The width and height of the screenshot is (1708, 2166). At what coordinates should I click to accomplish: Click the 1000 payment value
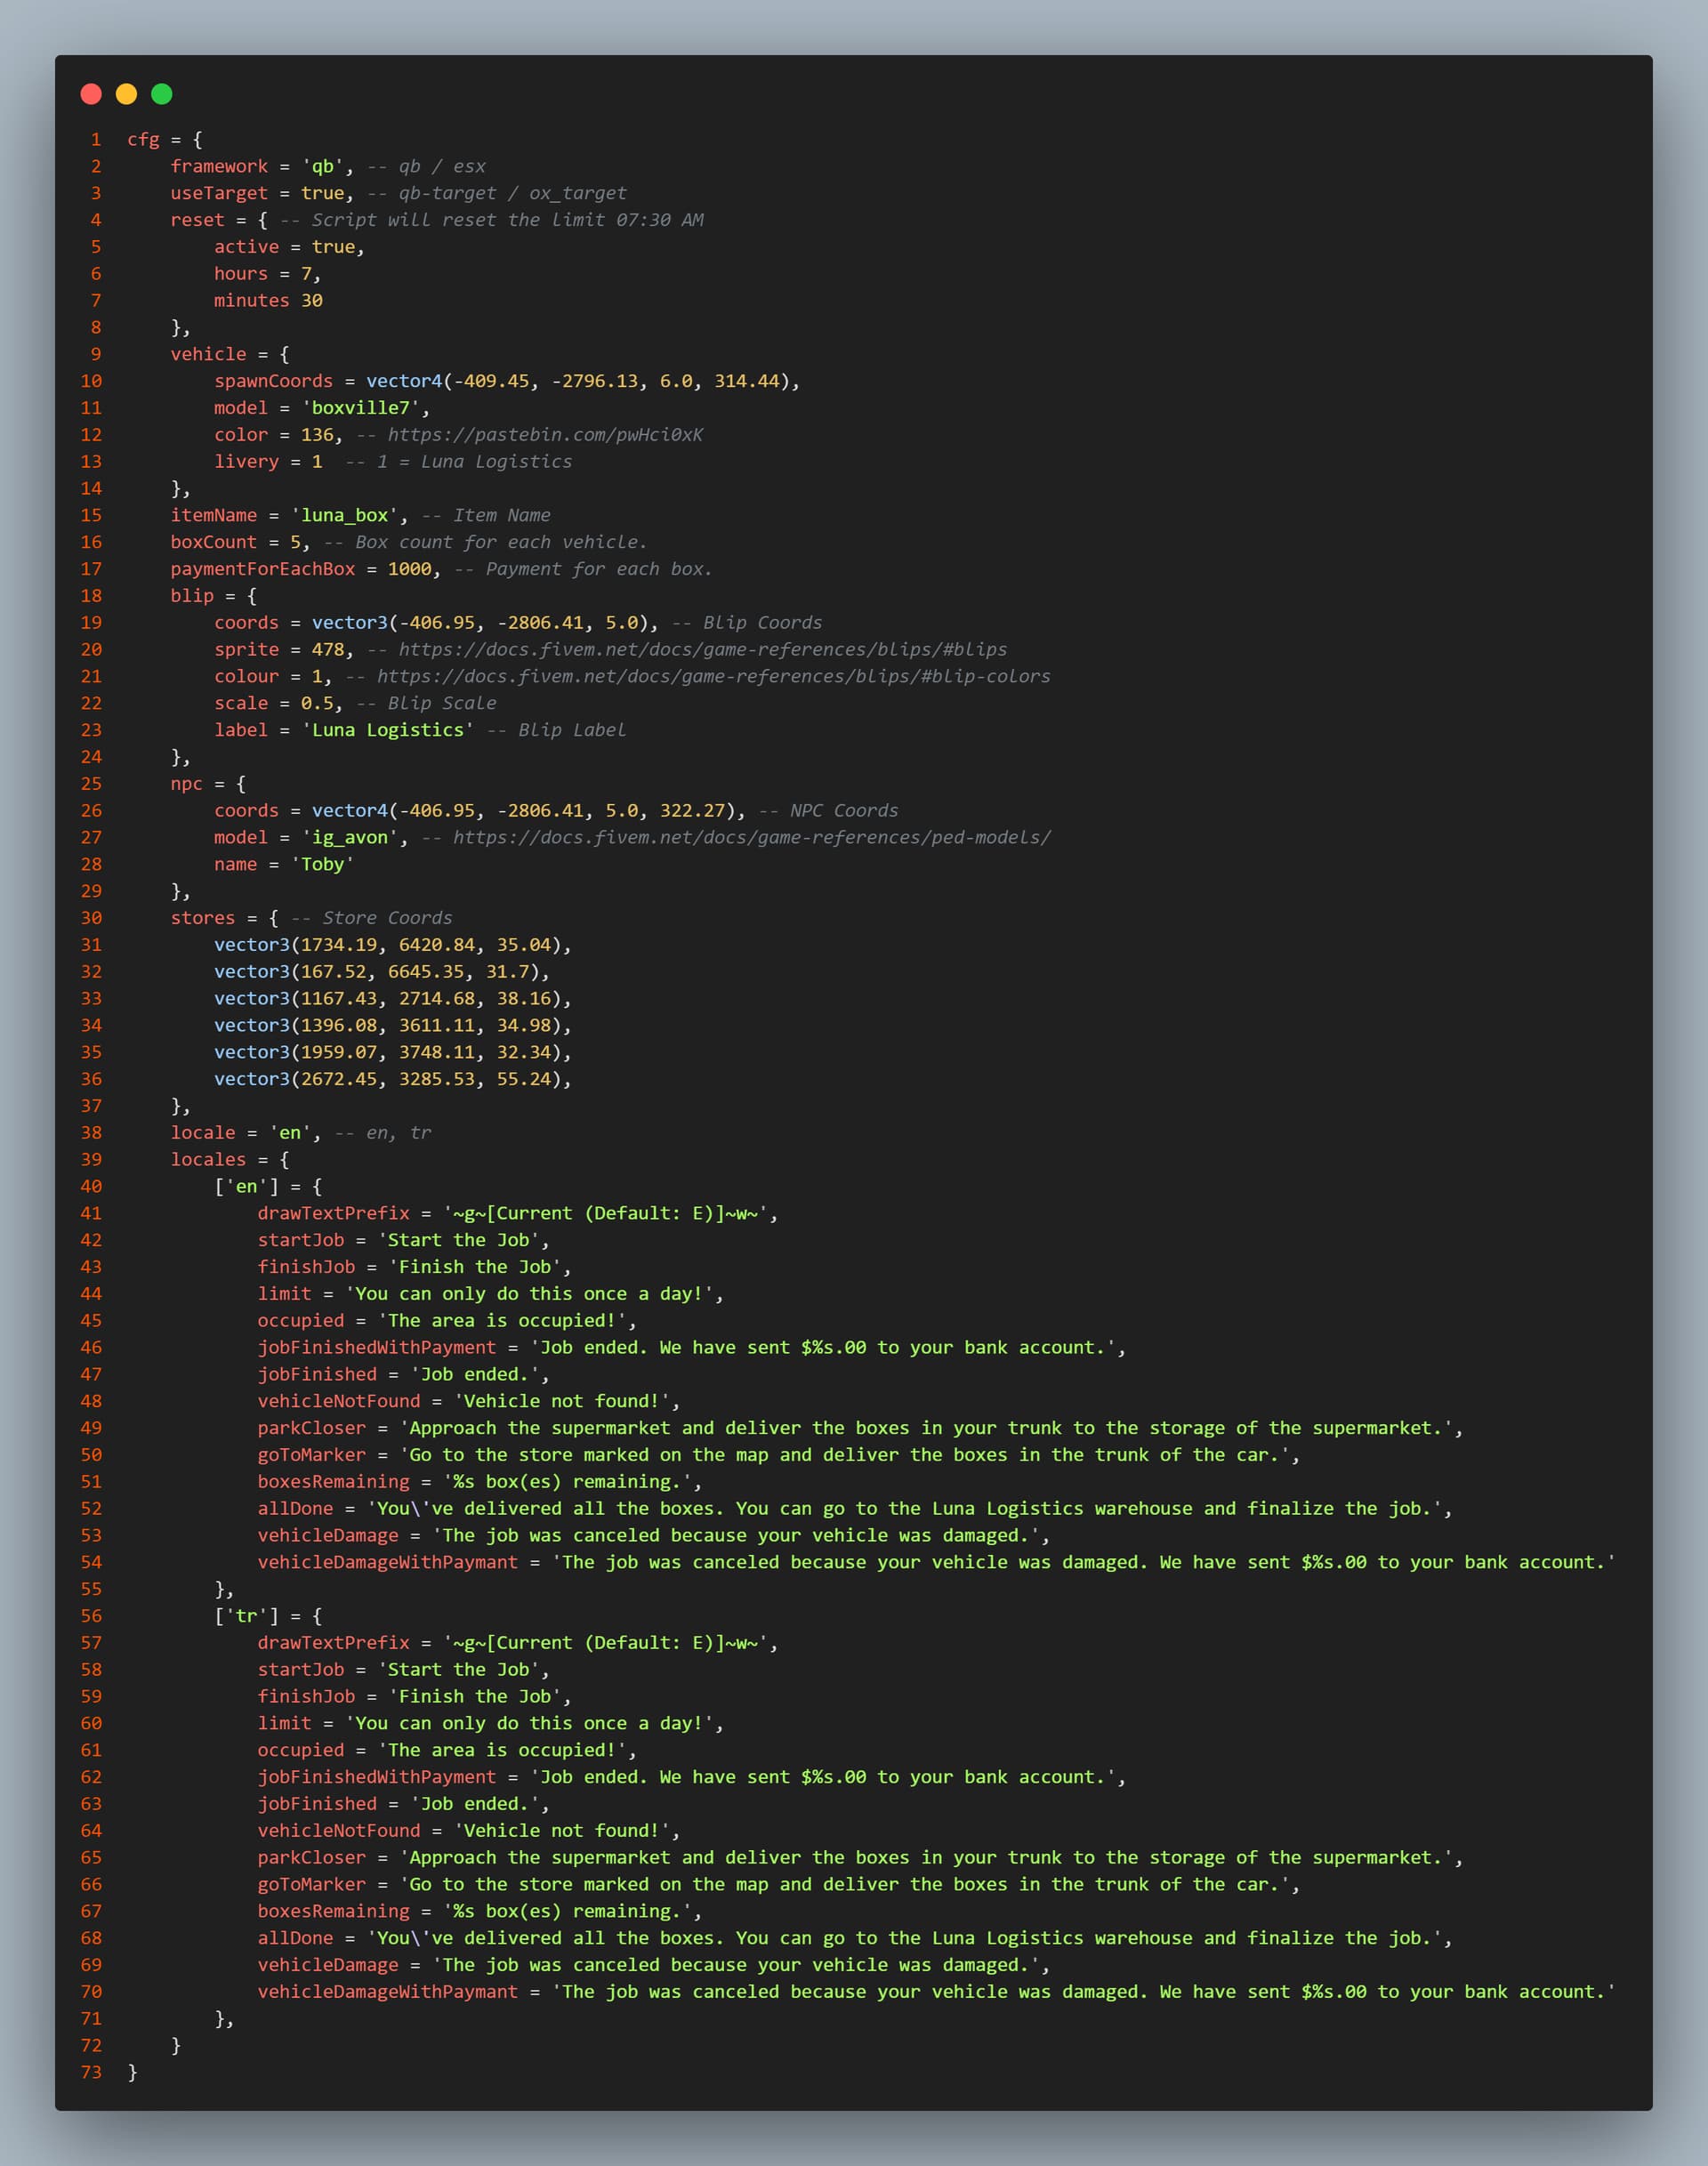[x=410, y=569]
